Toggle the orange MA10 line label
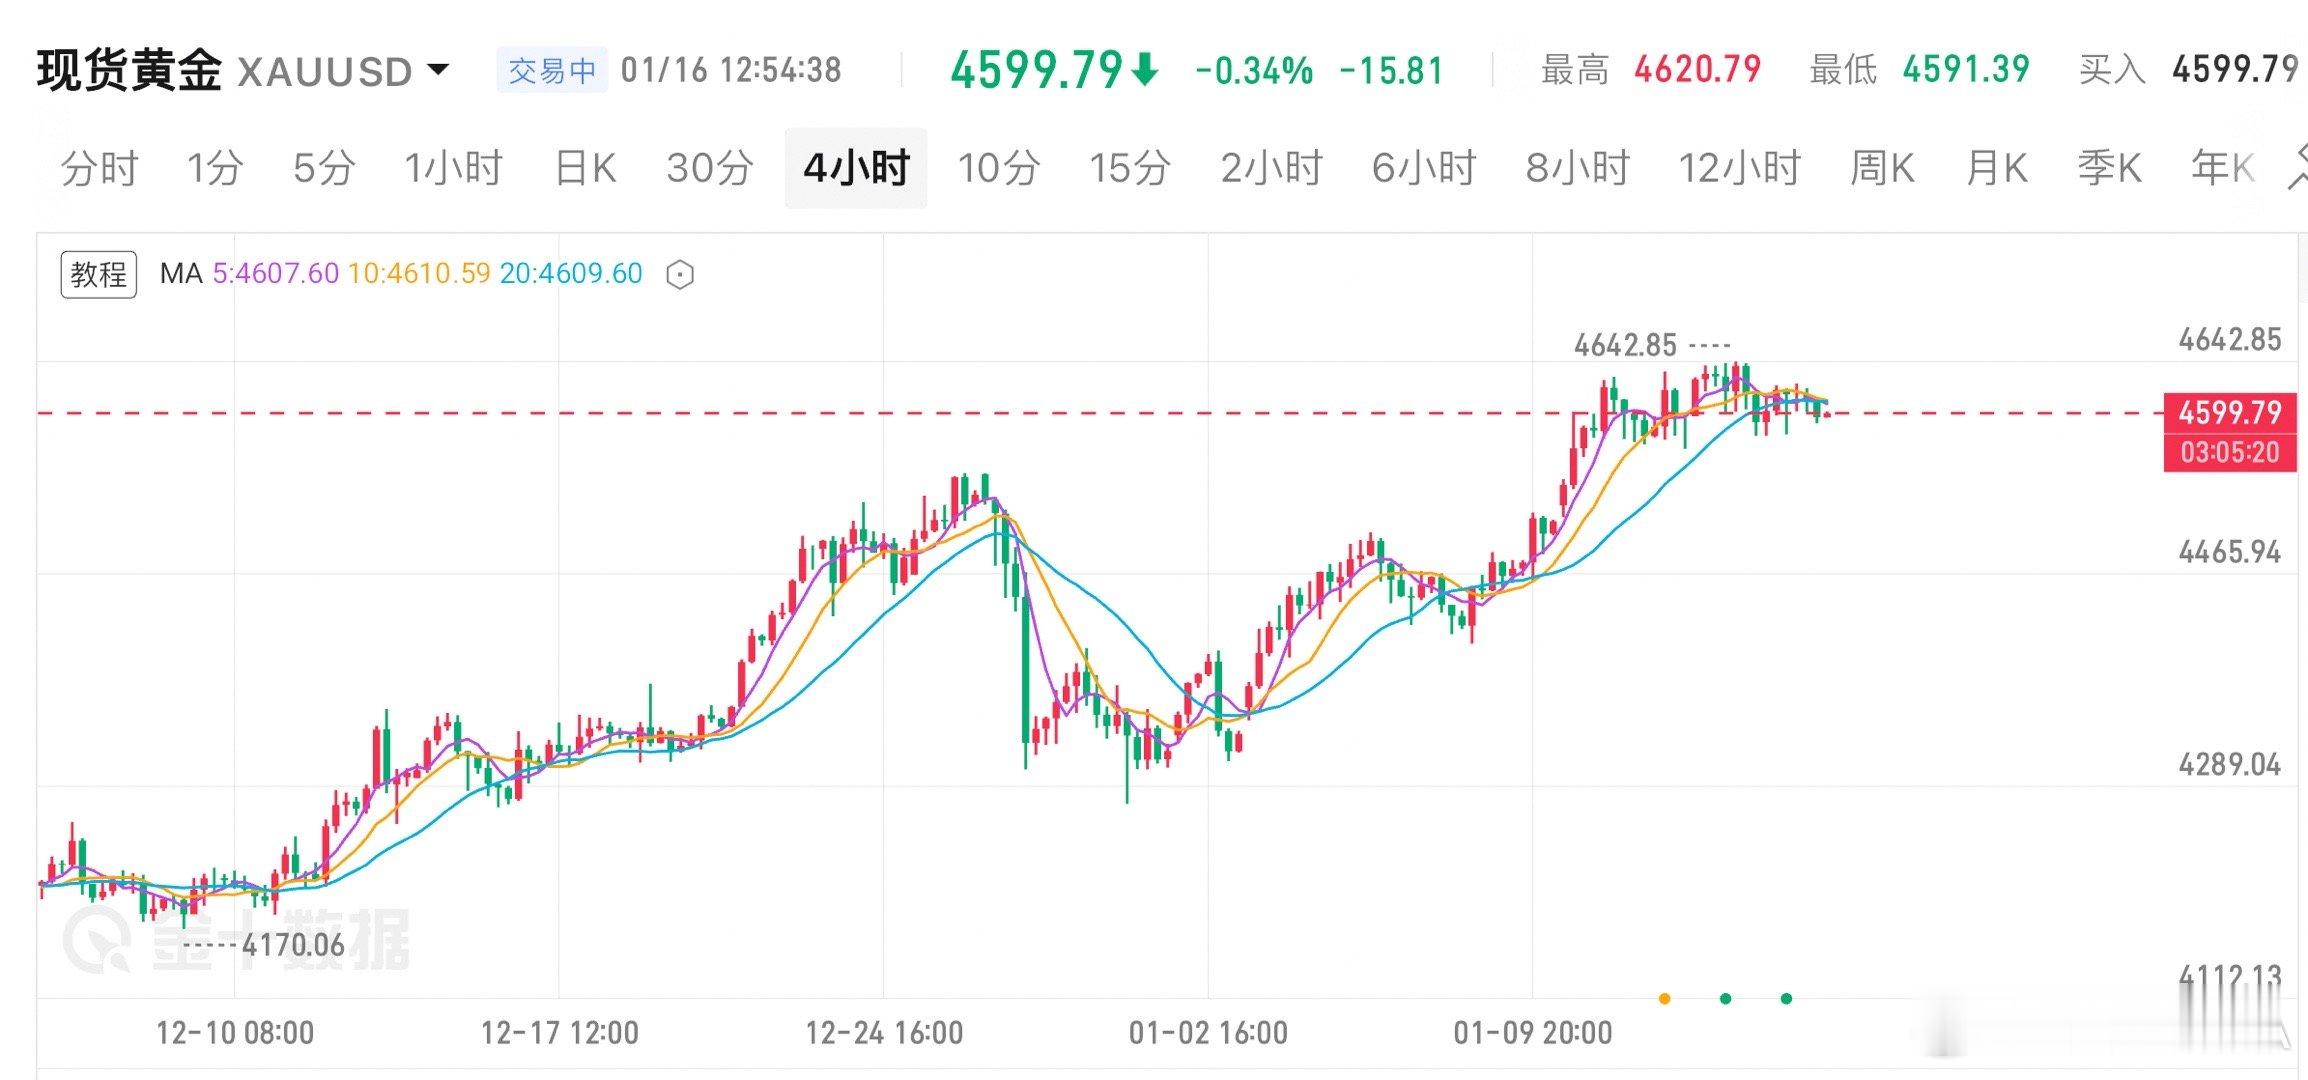Screen dimensions: 2308x1080 (415, 272)
